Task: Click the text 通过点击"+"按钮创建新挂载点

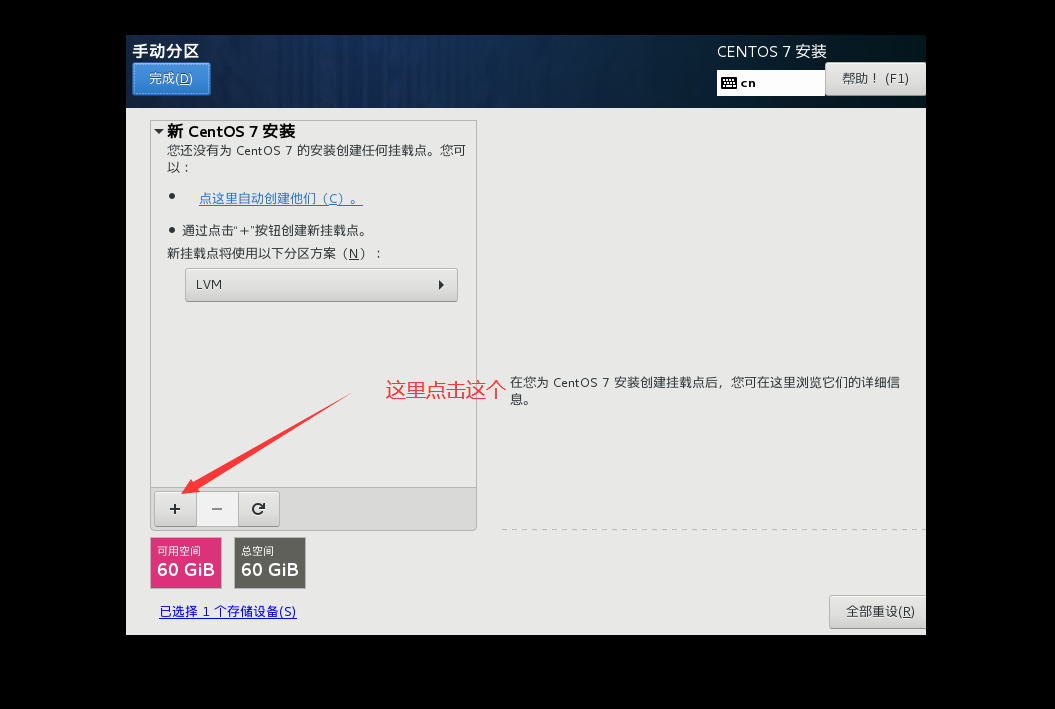Action: [x=275, y=231]
